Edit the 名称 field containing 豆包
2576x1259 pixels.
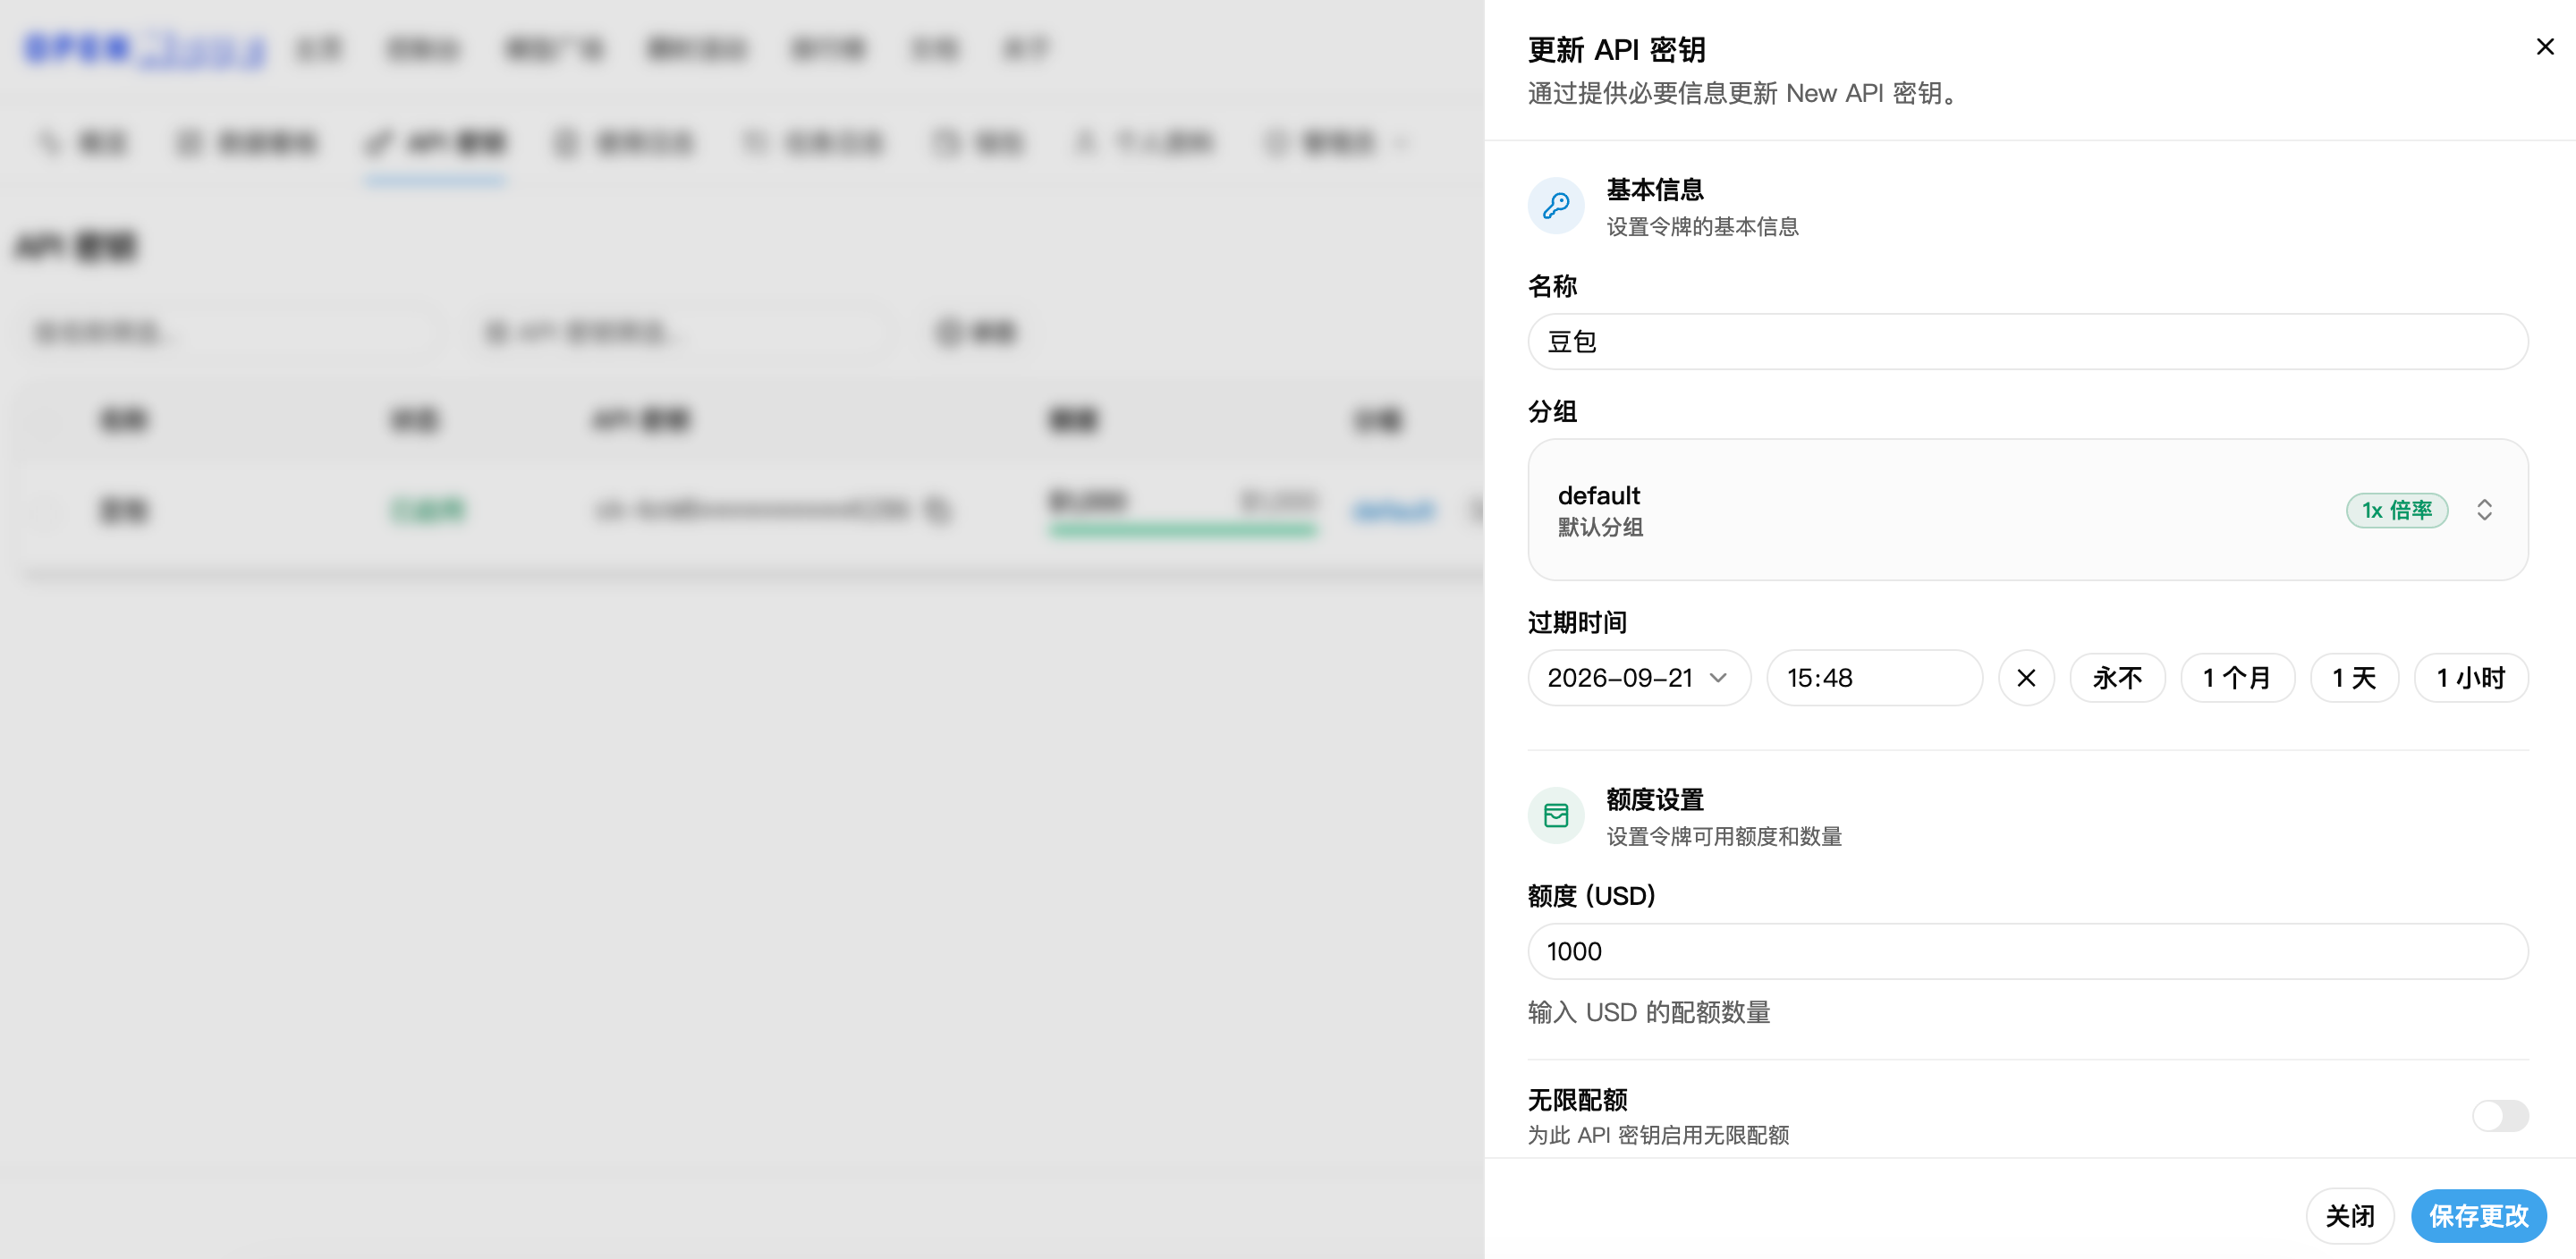tap(2027, 342)
